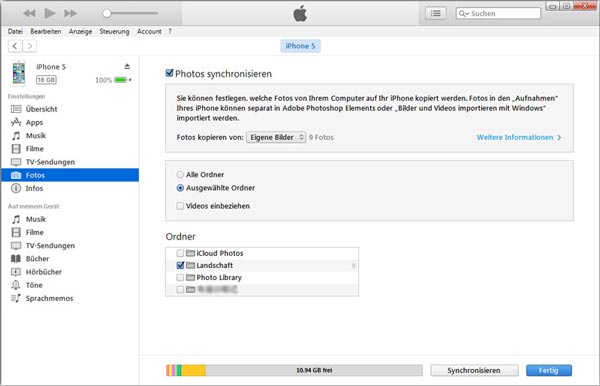The image size is (600, 386).
Task: Focus the Suchen search field
Action: [498, 13]
